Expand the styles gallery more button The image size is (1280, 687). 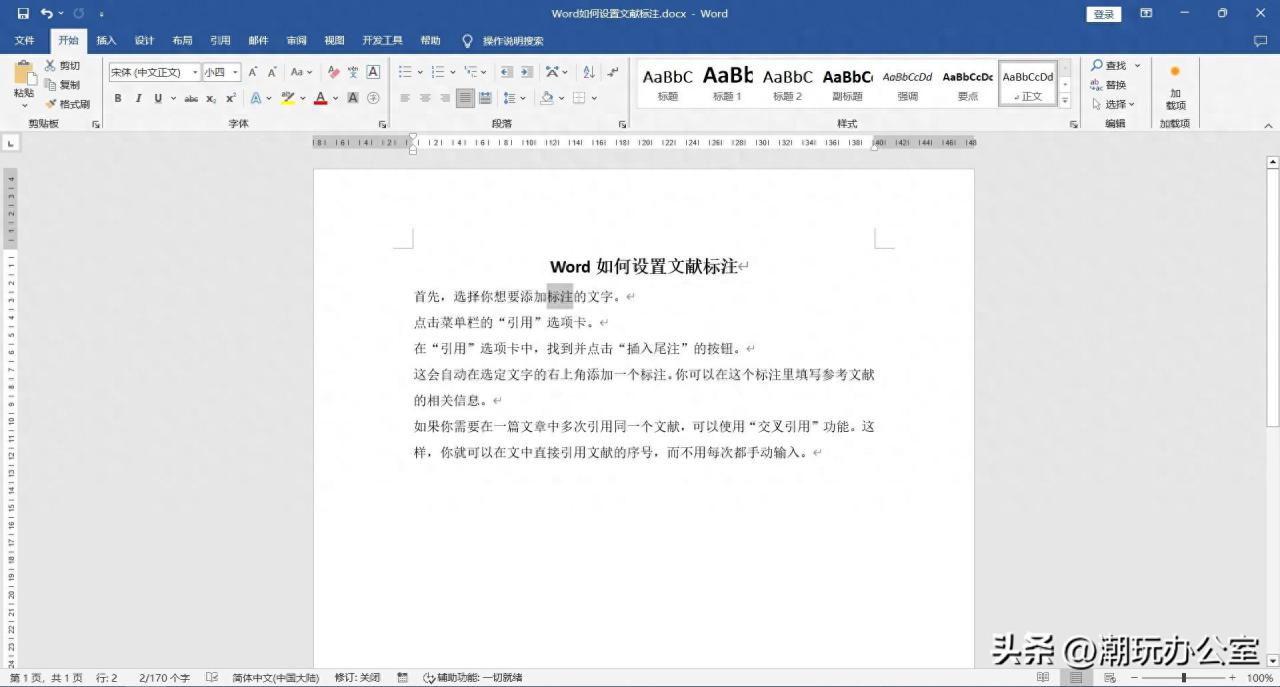pyautogui.click(x=1065, y=102)
